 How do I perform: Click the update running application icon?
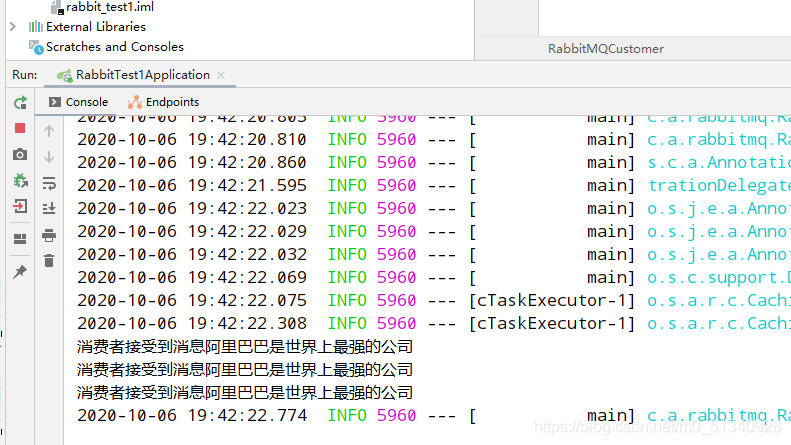20,180
